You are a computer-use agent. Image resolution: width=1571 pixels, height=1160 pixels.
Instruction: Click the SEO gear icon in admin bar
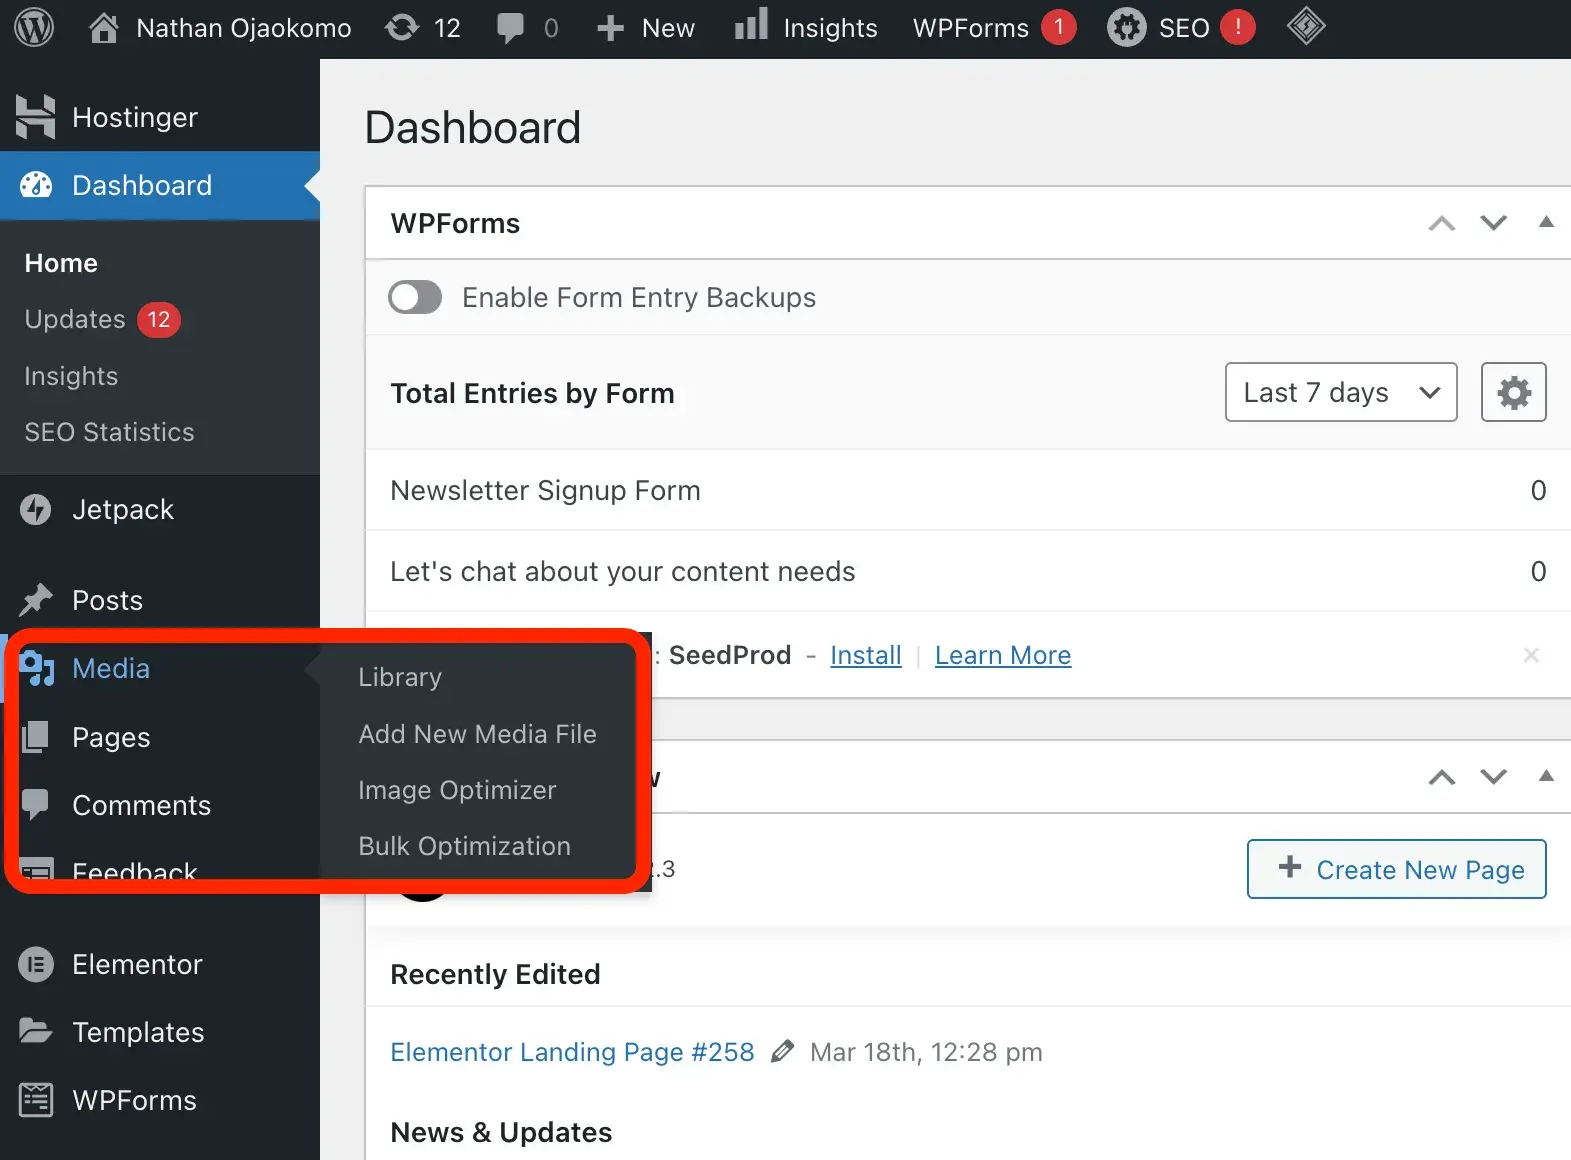(x=1127, y=28)
